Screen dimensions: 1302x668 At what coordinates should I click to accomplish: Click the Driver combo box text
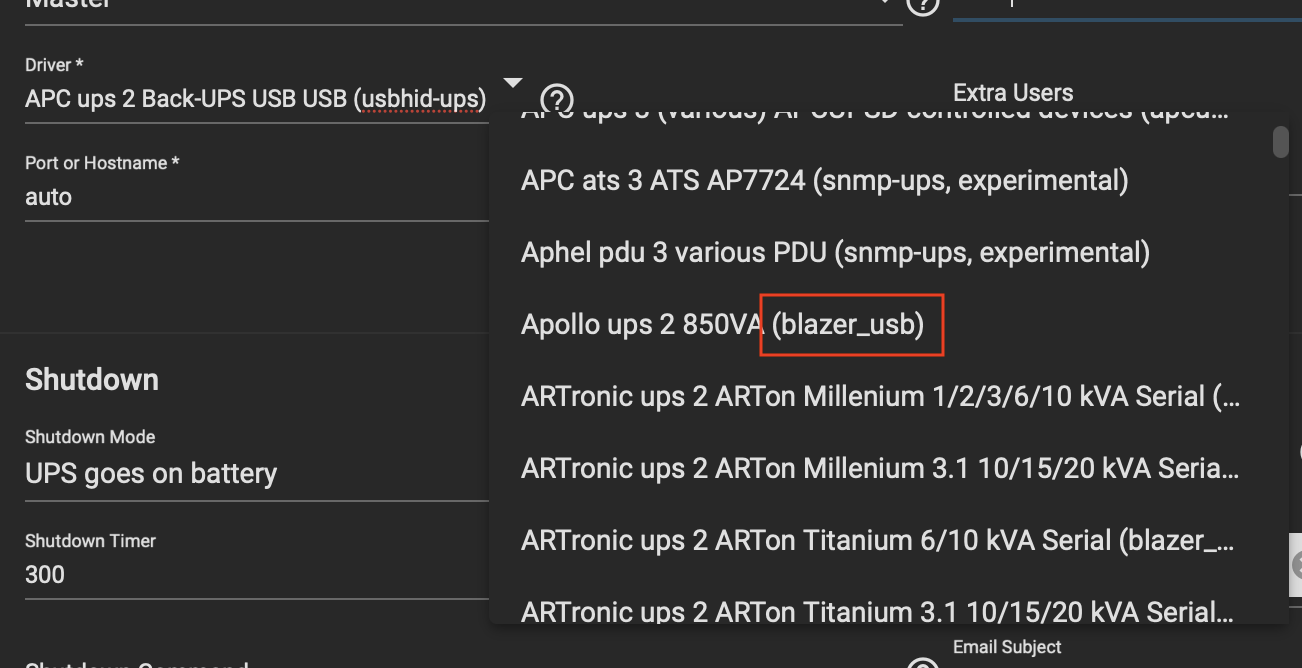(x=256, y=99)
